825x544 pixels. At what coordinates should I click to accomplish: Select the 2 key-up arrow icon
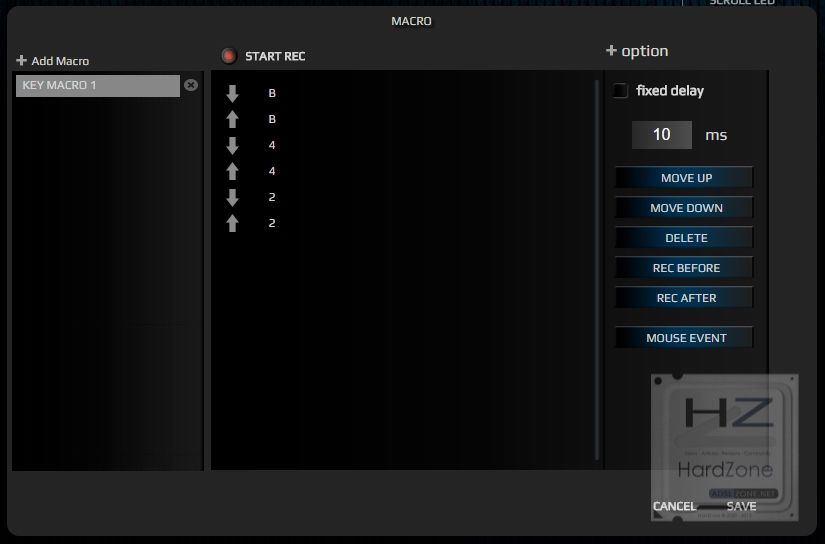(x=233, y=223)
